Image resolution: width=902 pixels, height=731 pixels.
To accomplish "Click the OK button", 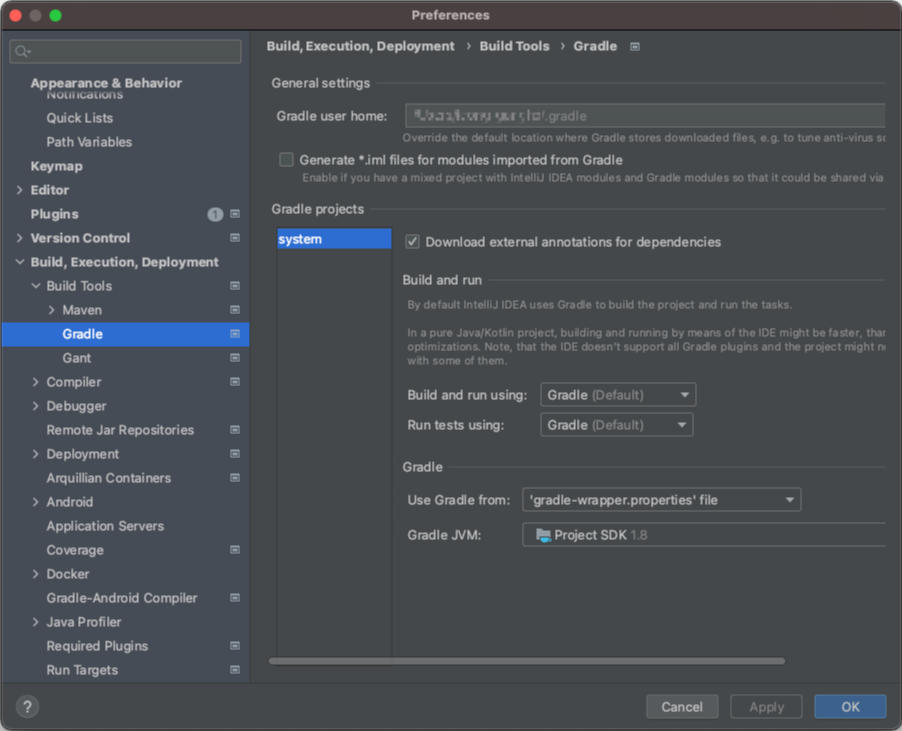I will tap(850, 707).
